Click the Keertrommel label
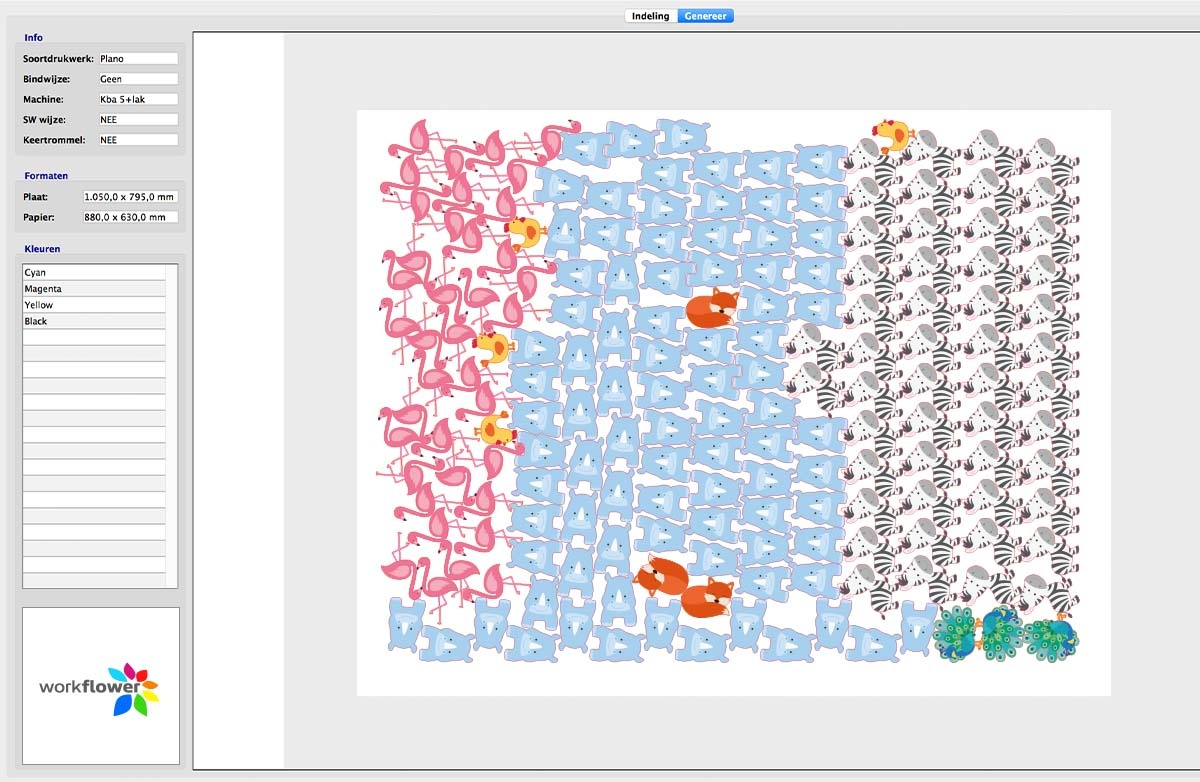This screenshot has height=782, width=1200. pyautogui.click(x=53, y=140)
